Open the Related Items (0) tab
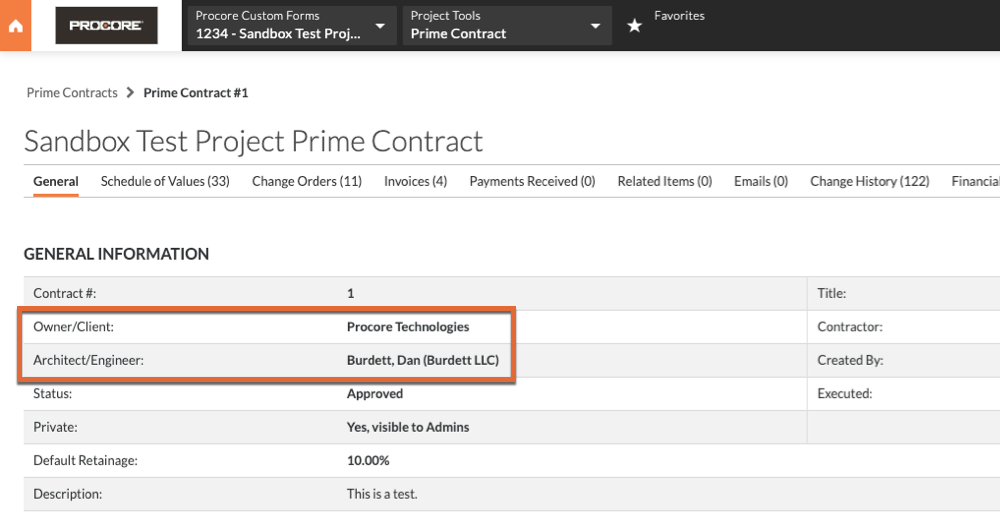The width and height of the screenshot is (1000, 515). [665, 182]
